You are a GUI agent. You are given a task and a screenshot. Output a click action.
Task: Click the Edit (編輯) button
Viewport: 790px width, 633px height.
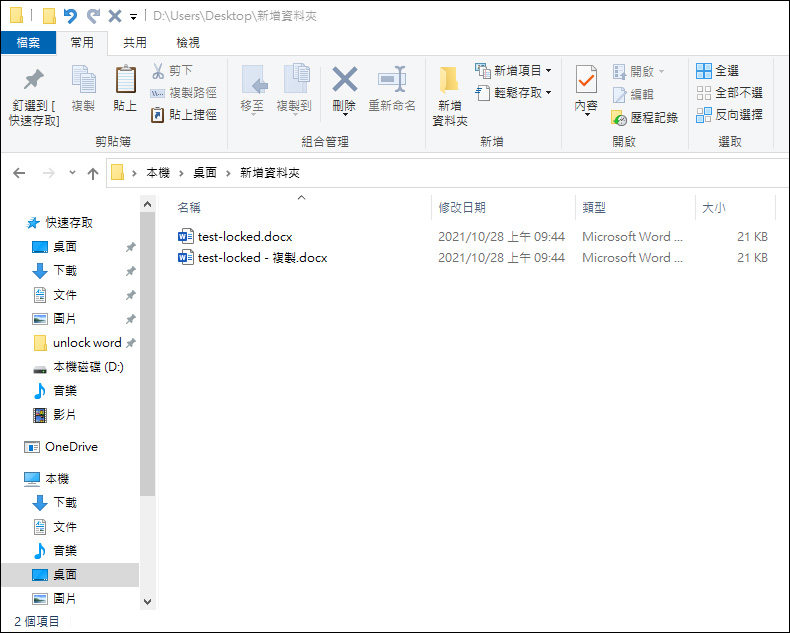(633, 94)
